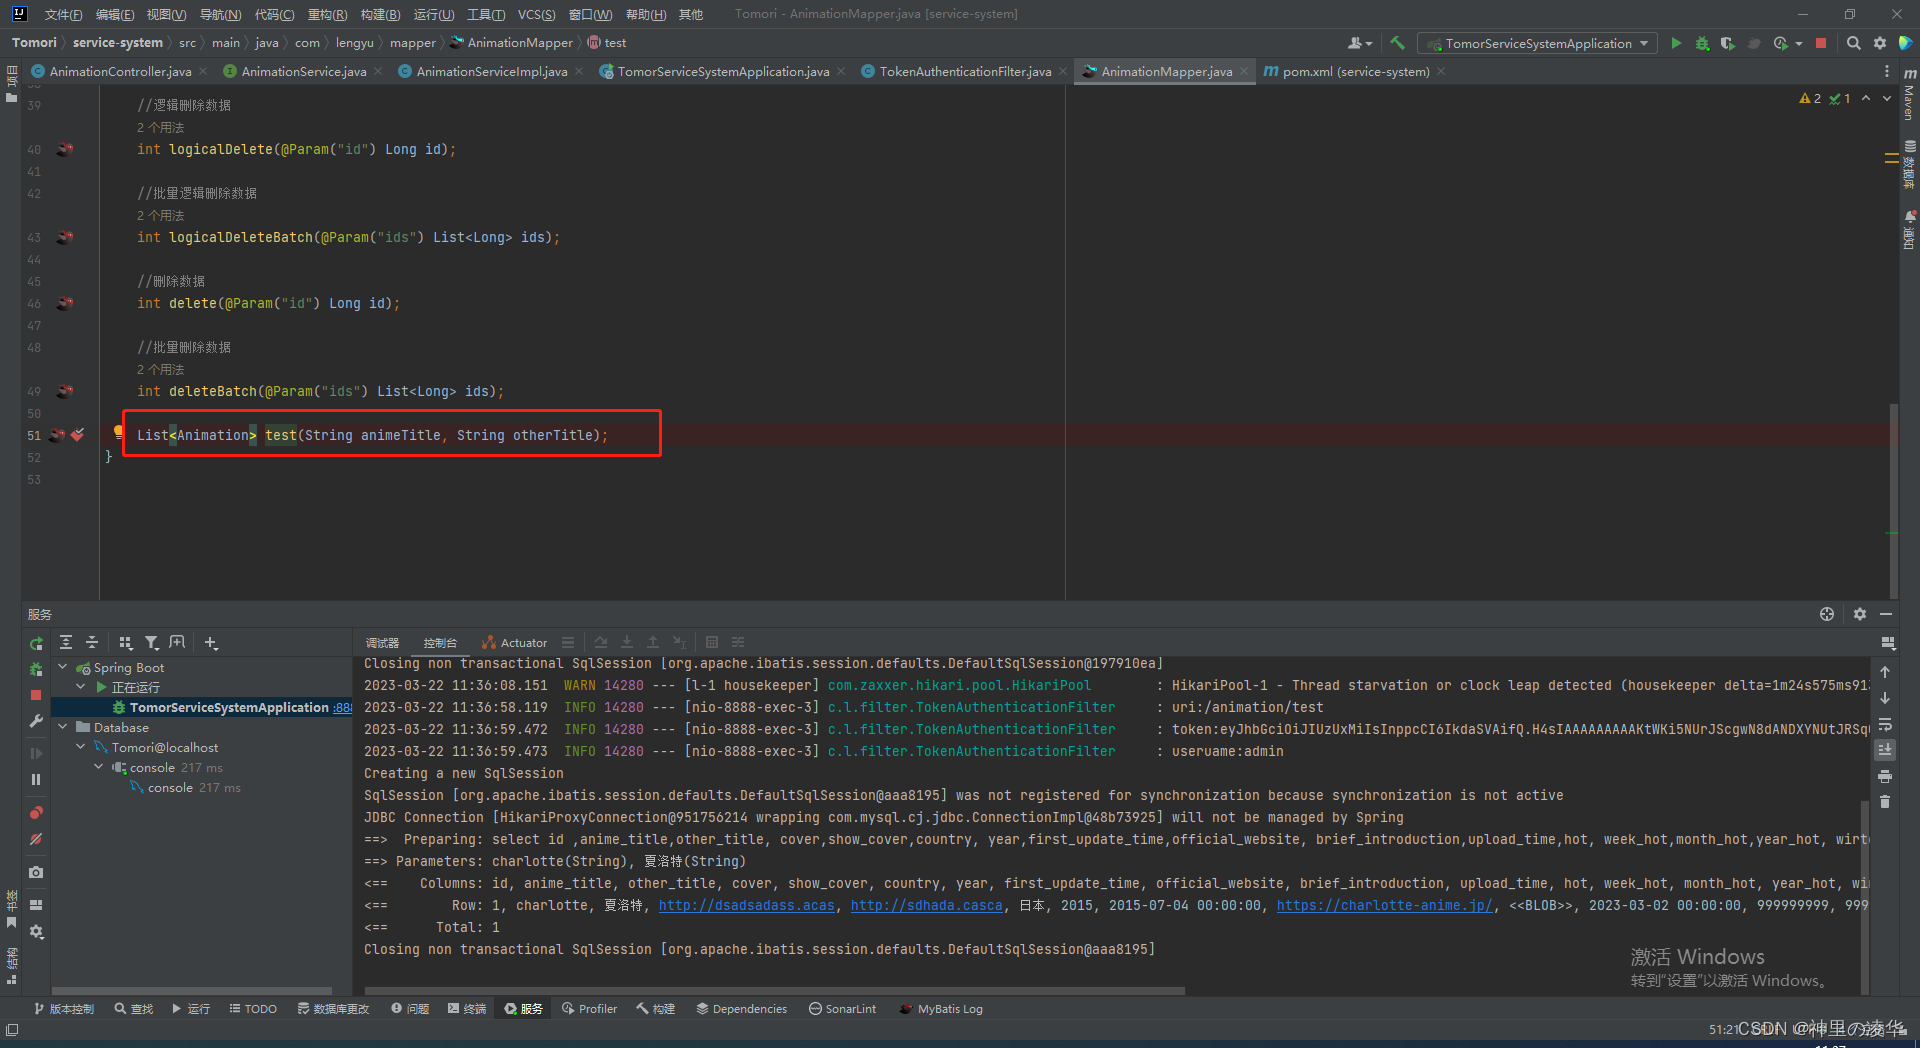Open the SonarLint tool window
Image resolution: width=1920 pixels, height=1048 pixels.
(842, 1009)
